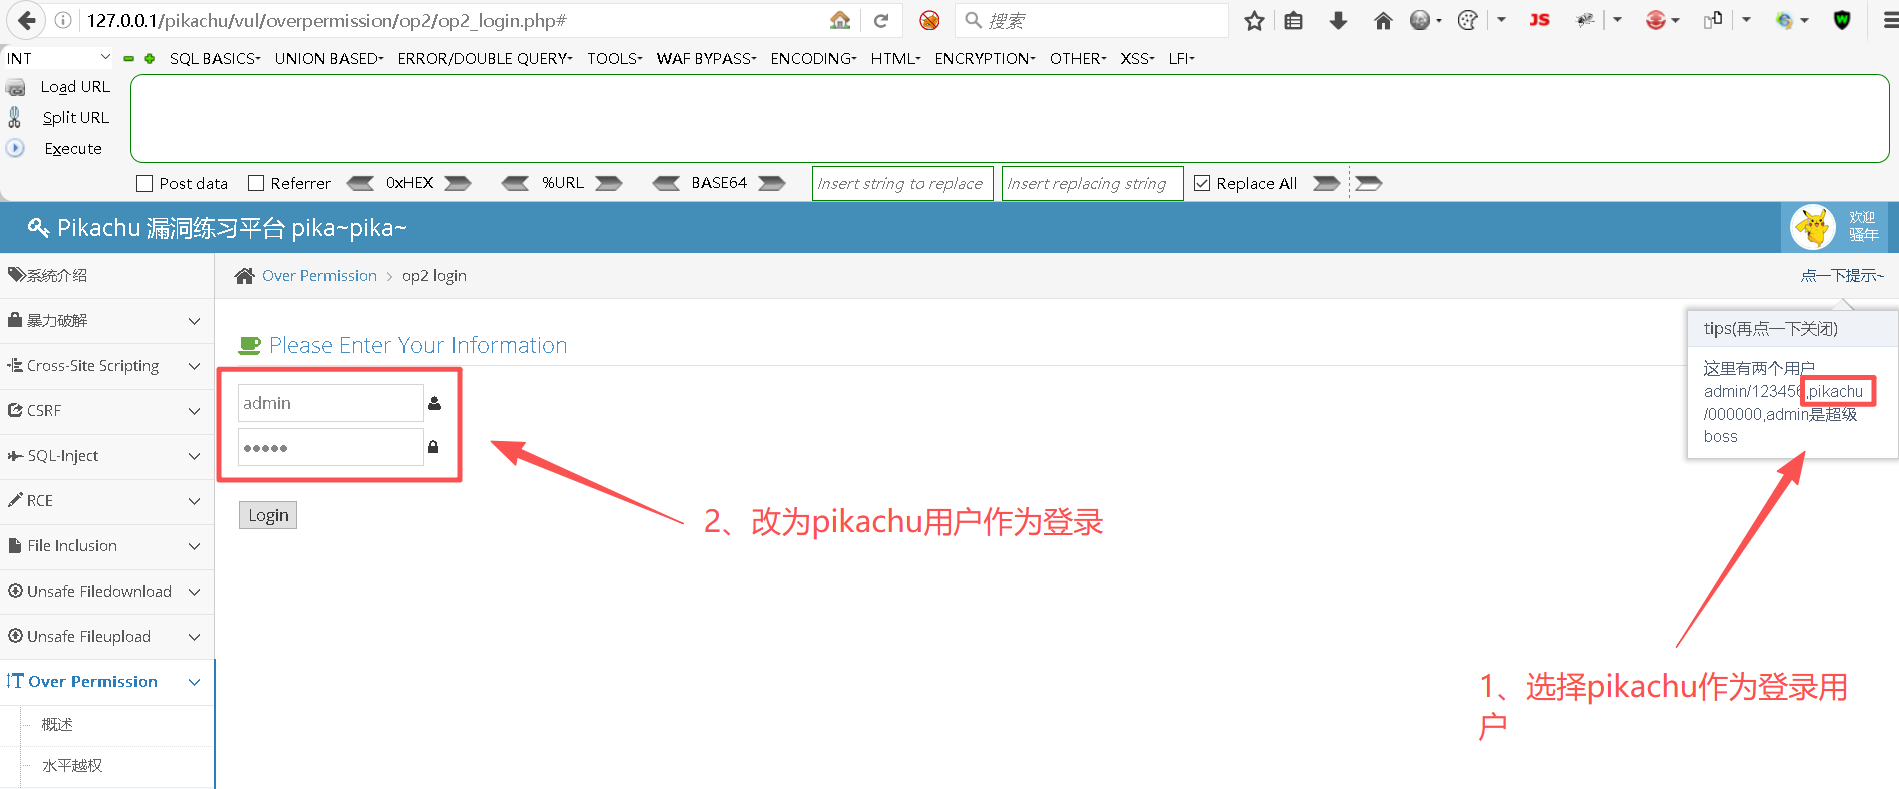Image resolution: width=1899 pixels, height=789 pixels.
Task: Open the ENCODING menu
Action: click(814, 58)
